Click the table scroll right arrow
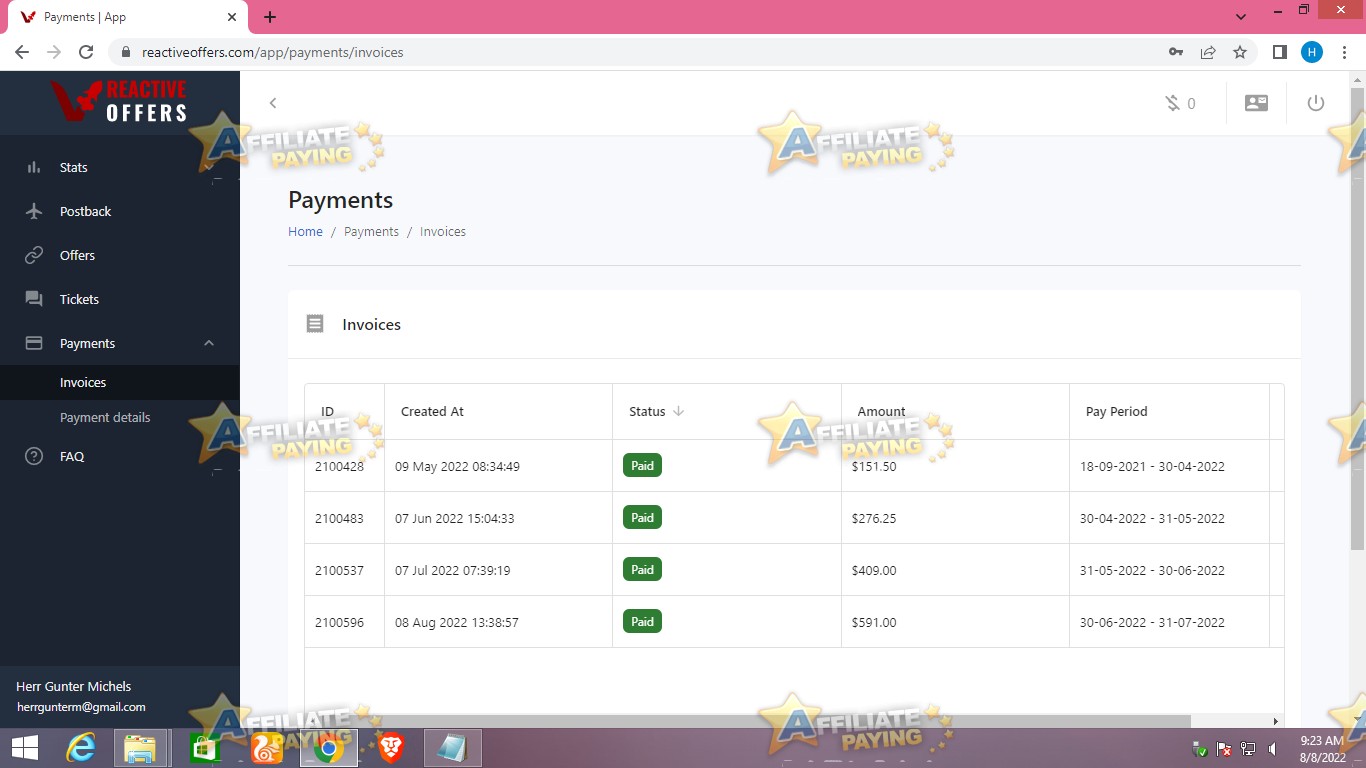 tap(1275, 721)
